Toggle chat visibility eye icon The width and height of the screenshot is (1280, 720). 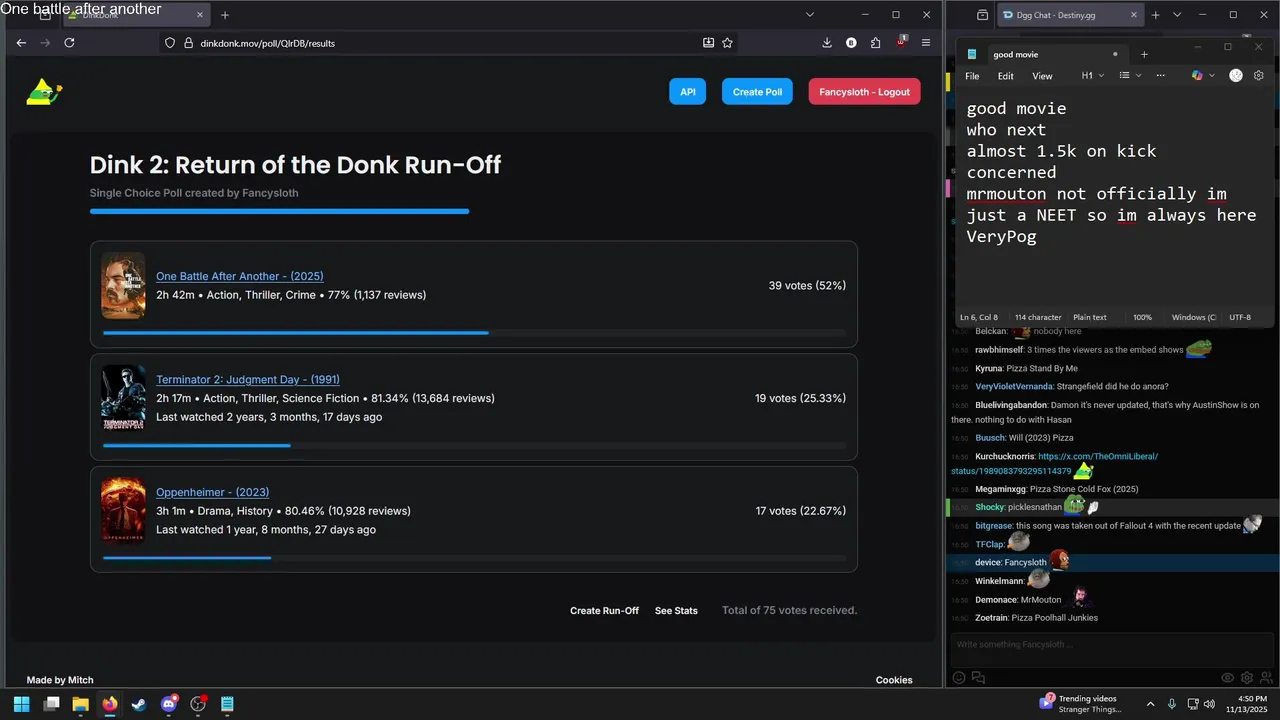(x=1228, y=678)
